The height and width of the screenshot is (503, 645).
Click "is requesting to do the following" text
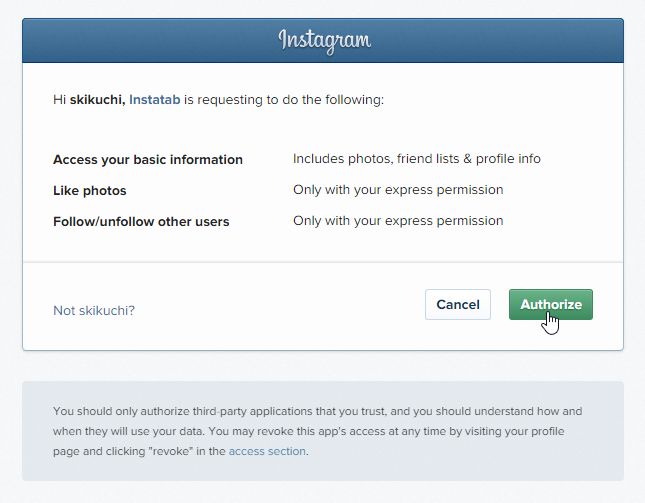tap(284, 100)
